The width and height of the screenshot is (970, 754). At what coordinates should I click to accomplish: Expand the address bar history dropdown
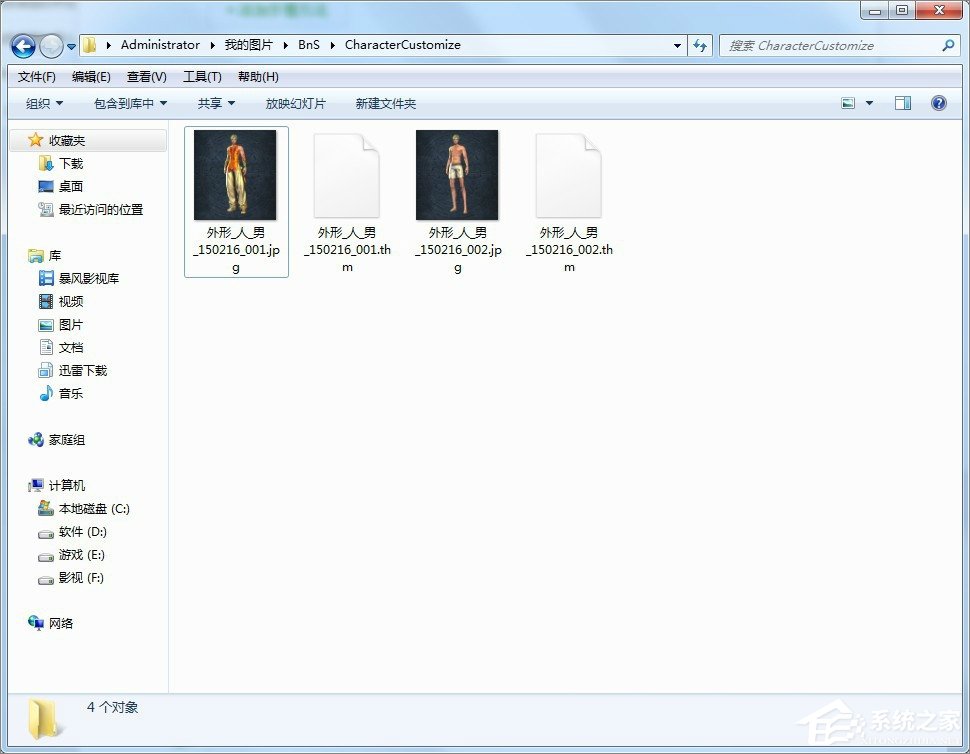[x=678, y=45]
